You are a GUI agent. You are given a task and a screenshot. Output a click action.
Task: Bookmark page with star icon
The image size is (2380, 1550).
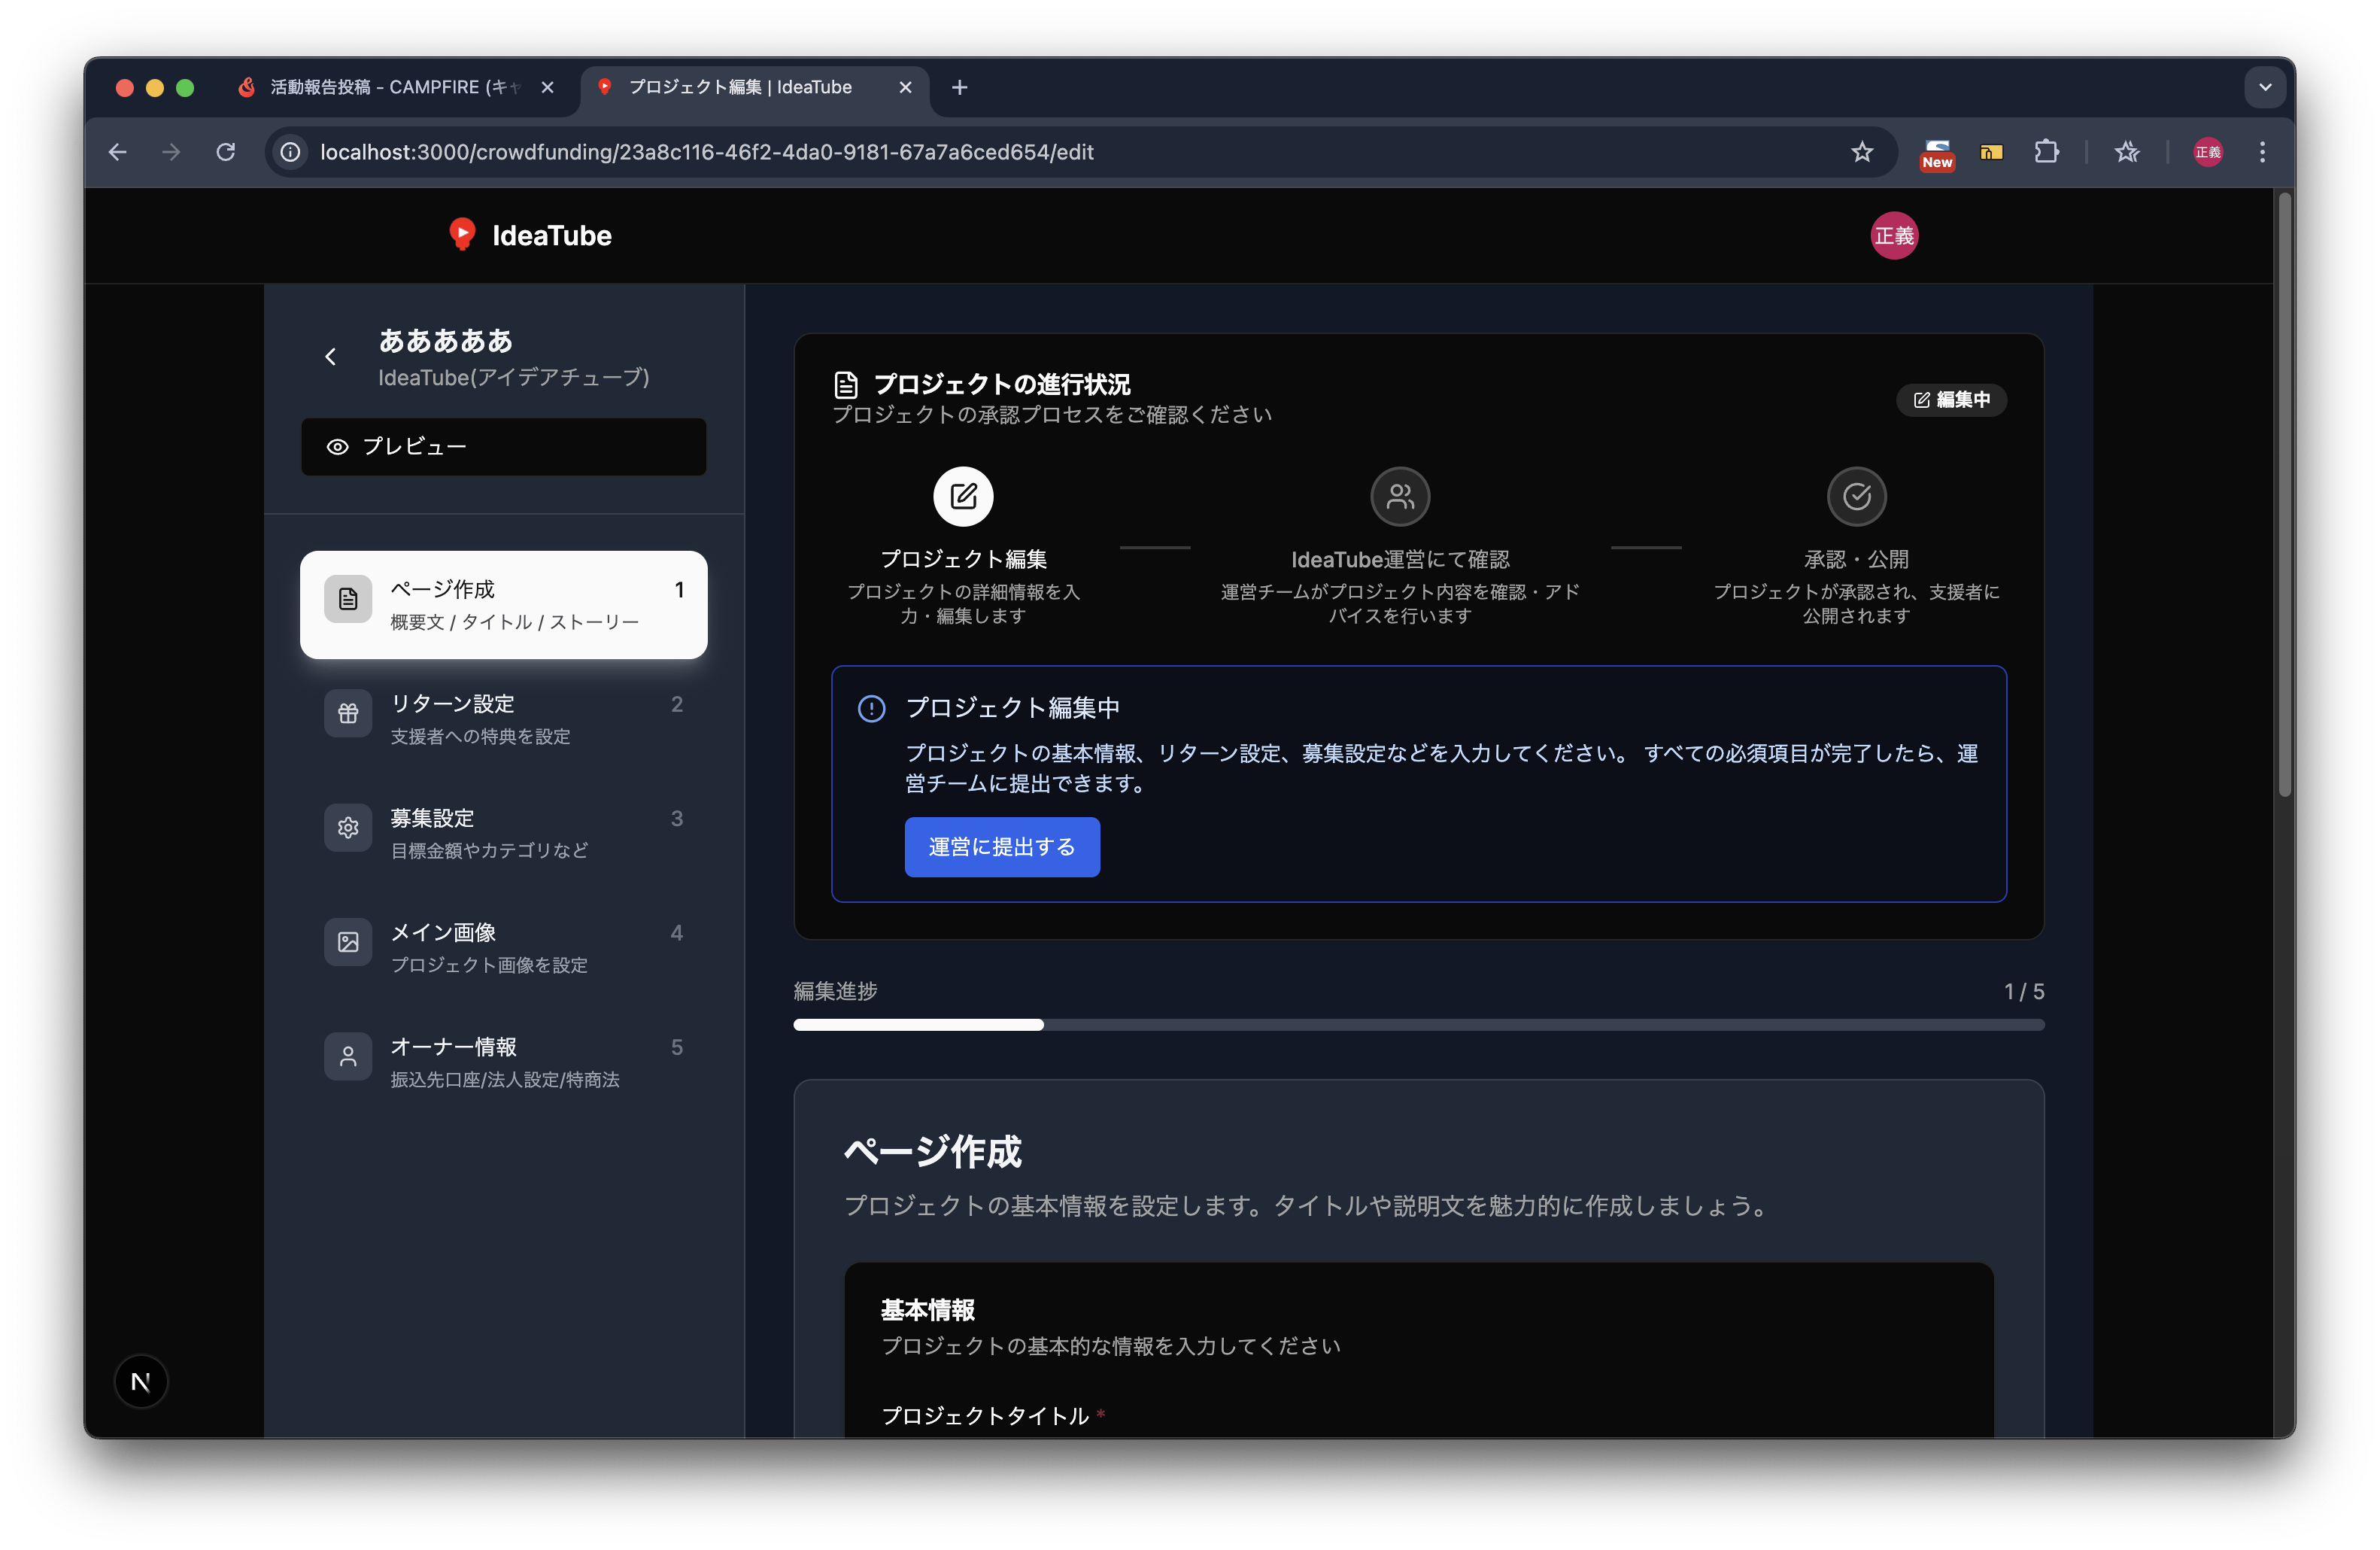click(1861, 152)
